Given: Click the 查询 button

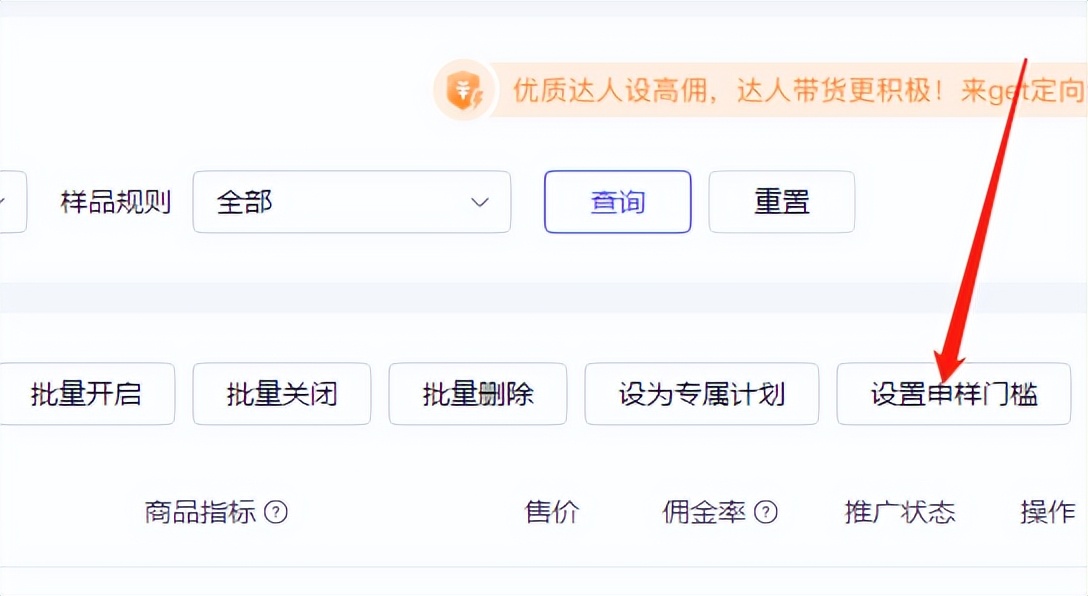Looking at the screenshot, I should click(617, 202).
